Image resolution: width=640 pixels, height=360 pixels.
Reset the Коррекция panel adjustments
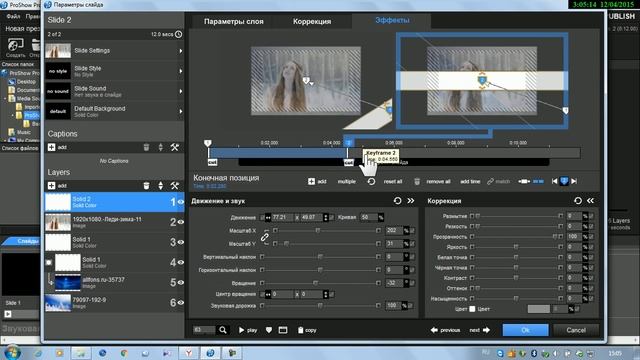pos(578,200)
